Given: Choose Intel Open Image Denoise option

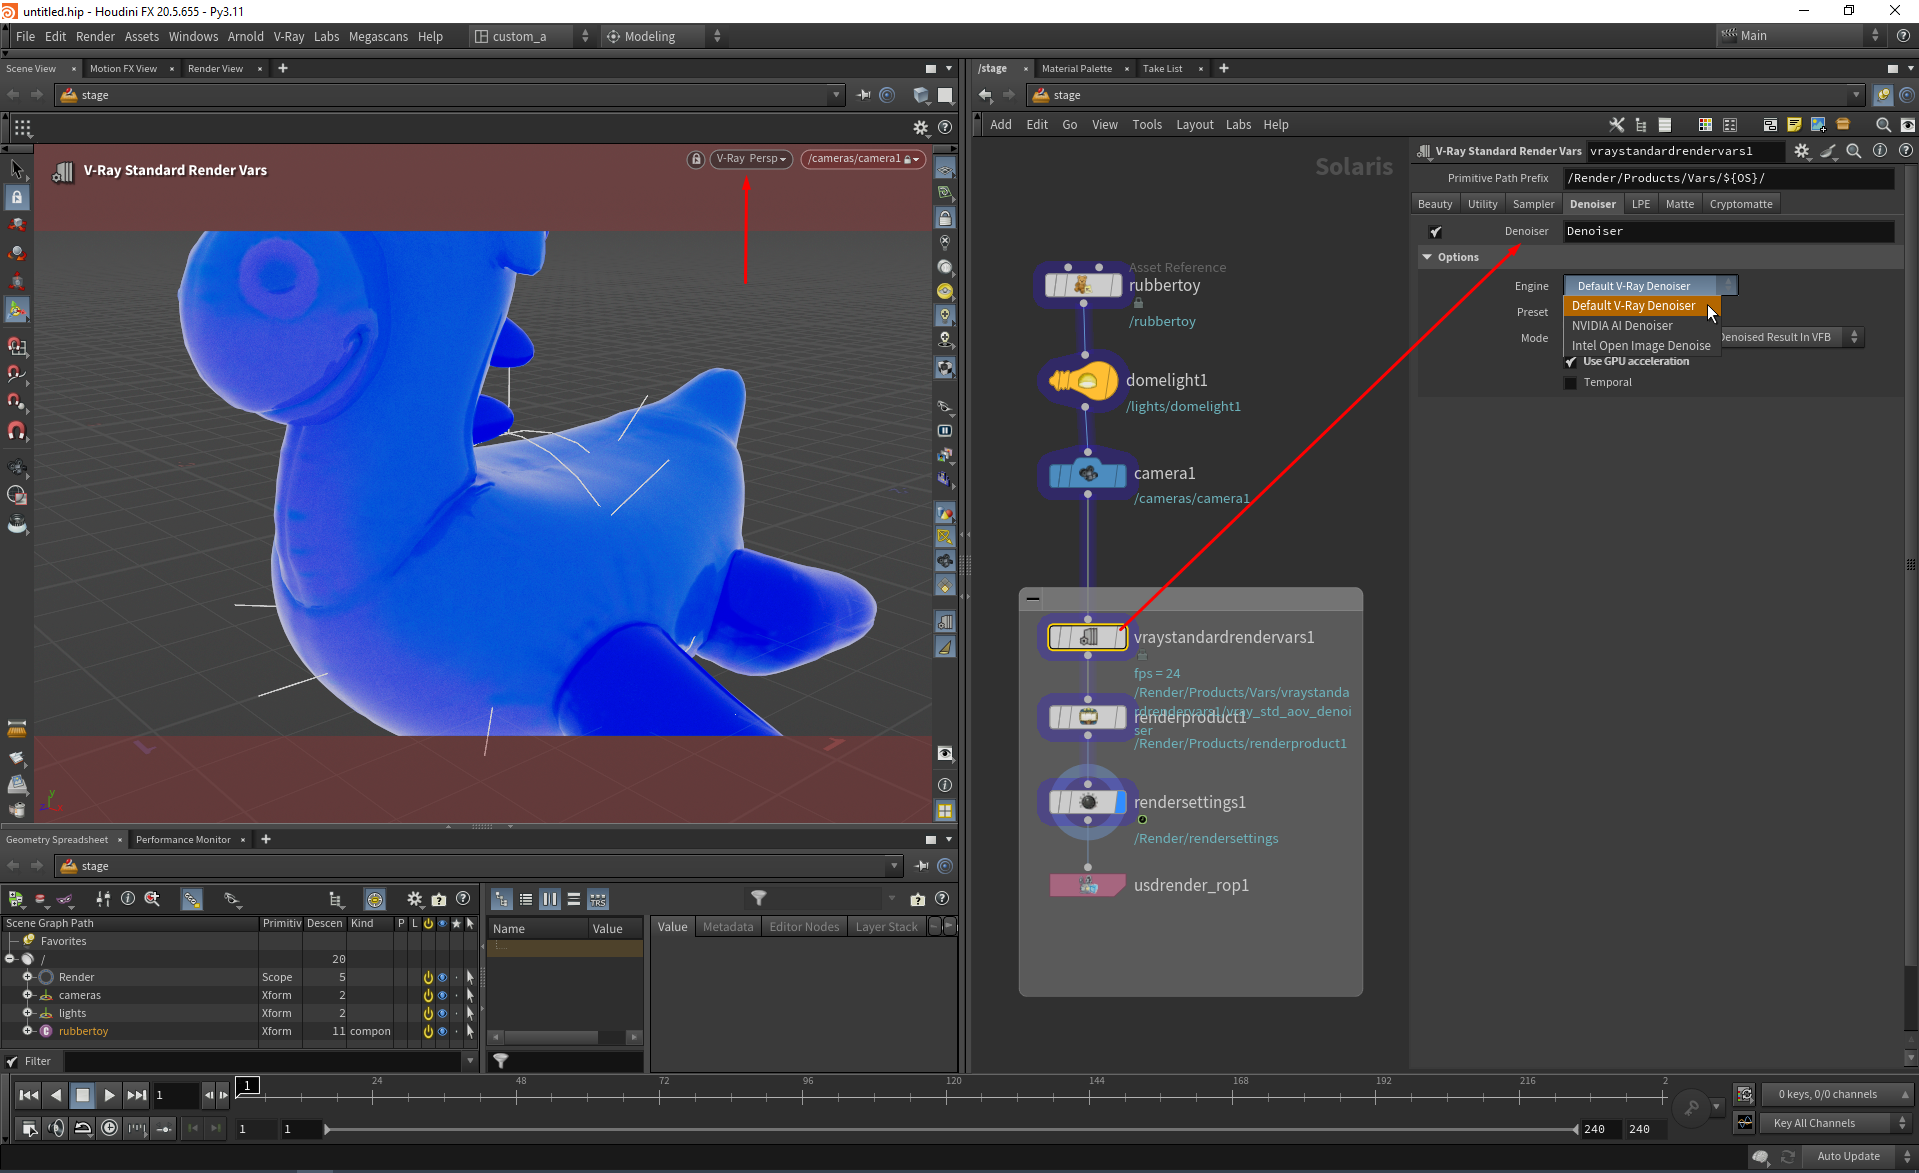Looking at the screenshot, I should point(1642,346).
